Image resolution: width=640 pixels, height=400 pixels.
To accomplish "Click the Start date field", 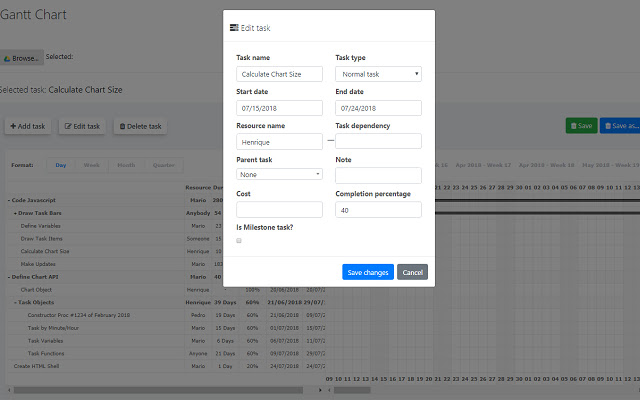I will pos(279,108).
